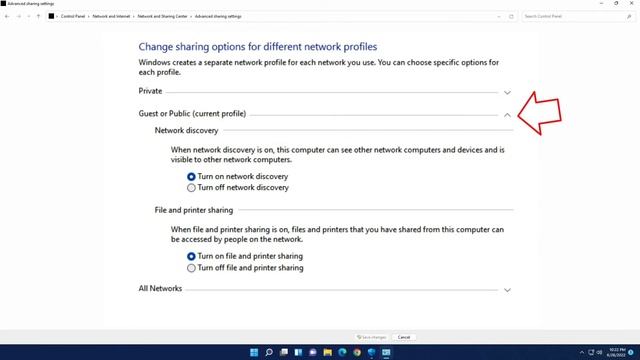Open Widgets from the taskbar
Screen dimensions: 640x360
(x=298, y=352)
